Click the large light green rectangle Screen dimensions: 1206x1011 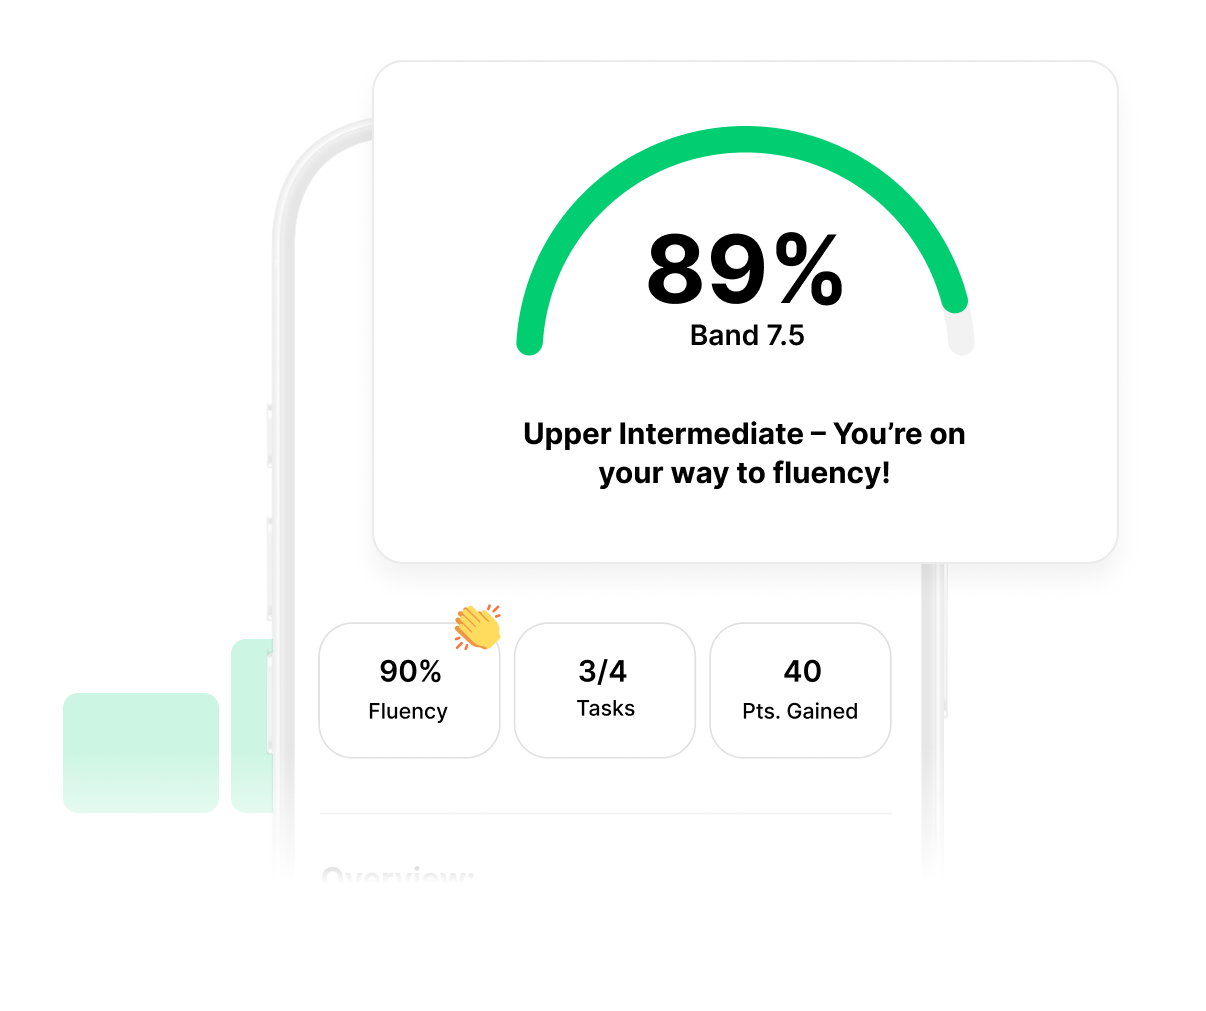coord(141,752)
